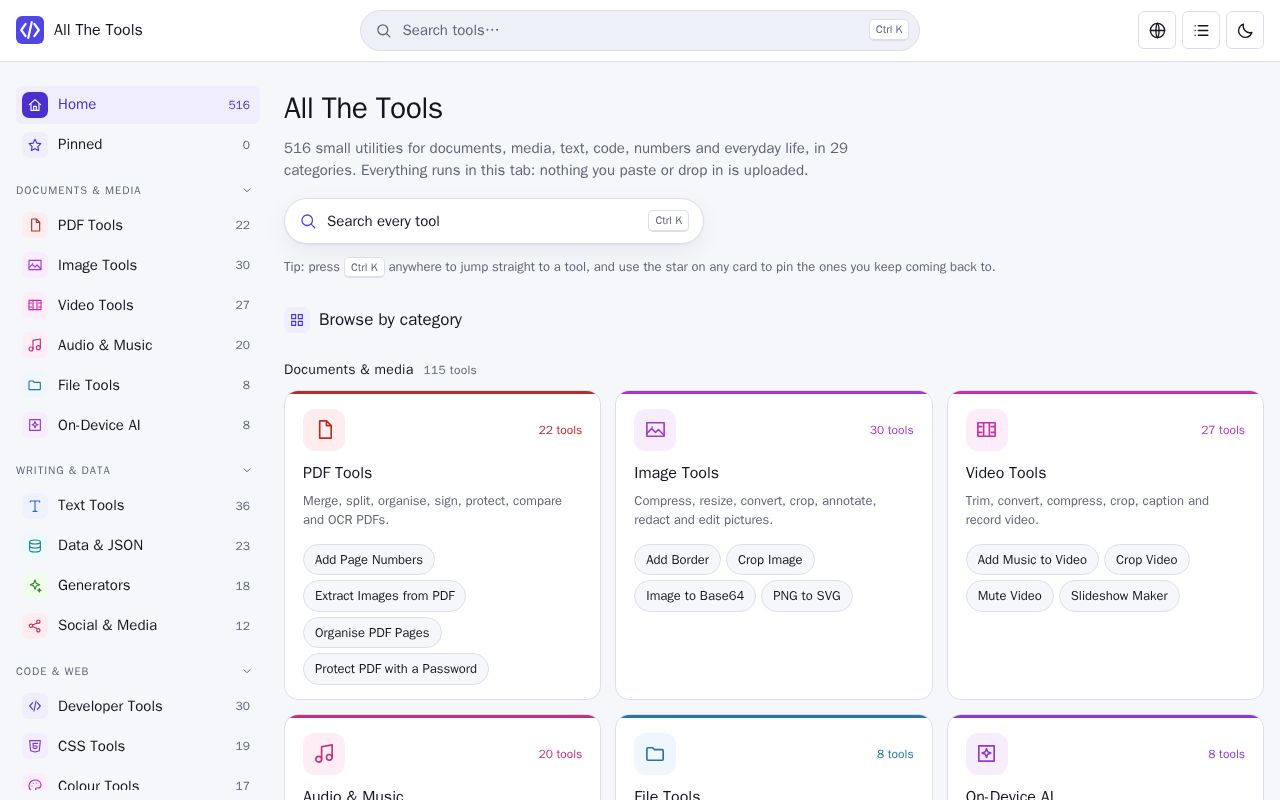The height and width of the screenshot is (800, 1280).
Task: Click the list view icon in header
Action: [1201, 30]
